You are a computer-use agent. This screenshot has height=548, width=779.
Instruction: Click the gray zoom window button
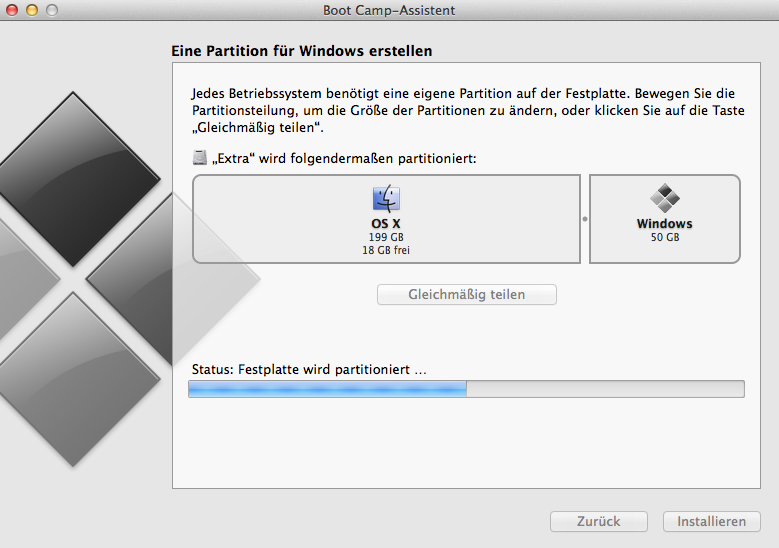point(52,10)
